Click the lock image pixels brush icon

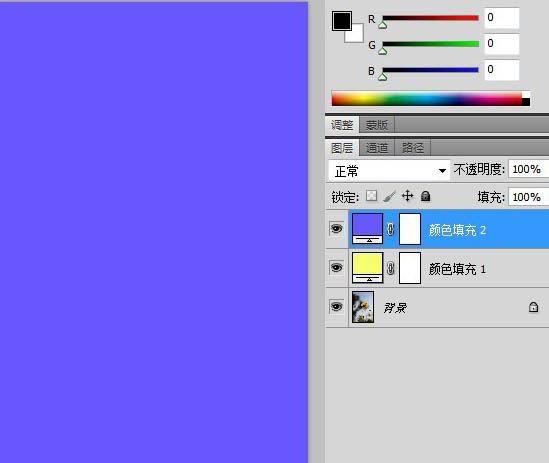[389, 196]
